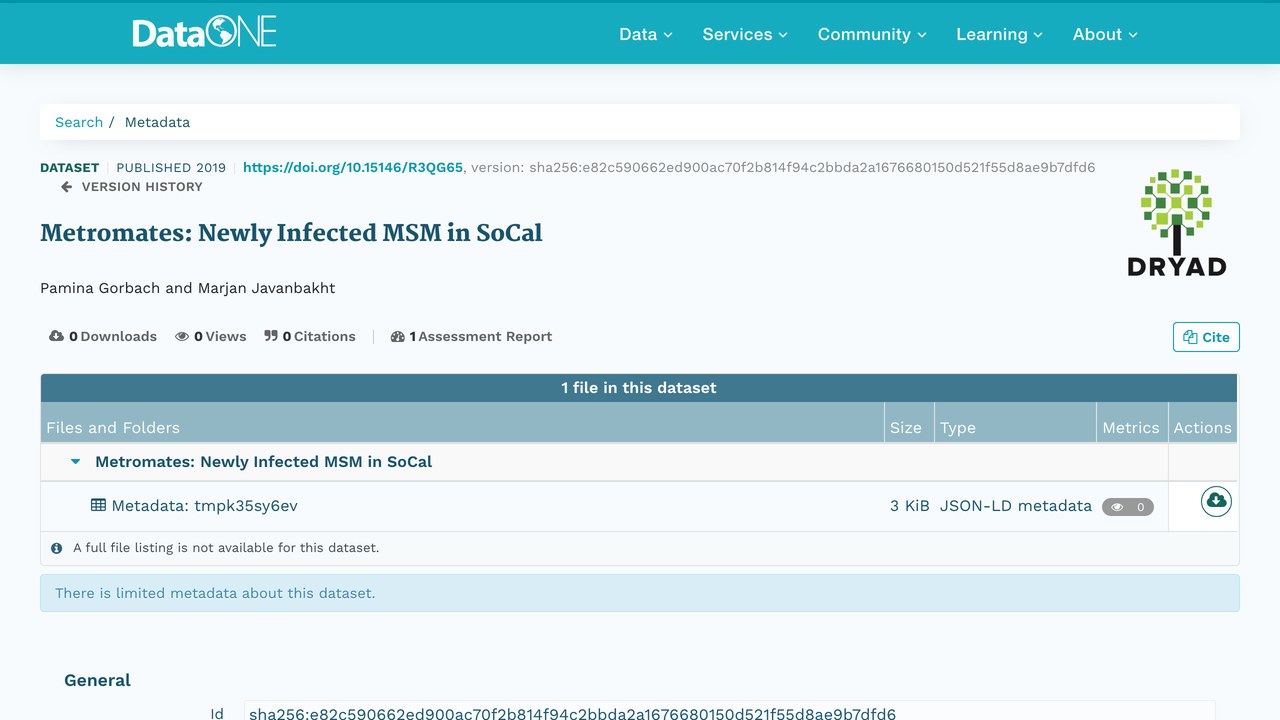This screenshot has width=1280, height=720.
Task: Click the info icon beside the full file listing note
Action: (x=57, y=548)
